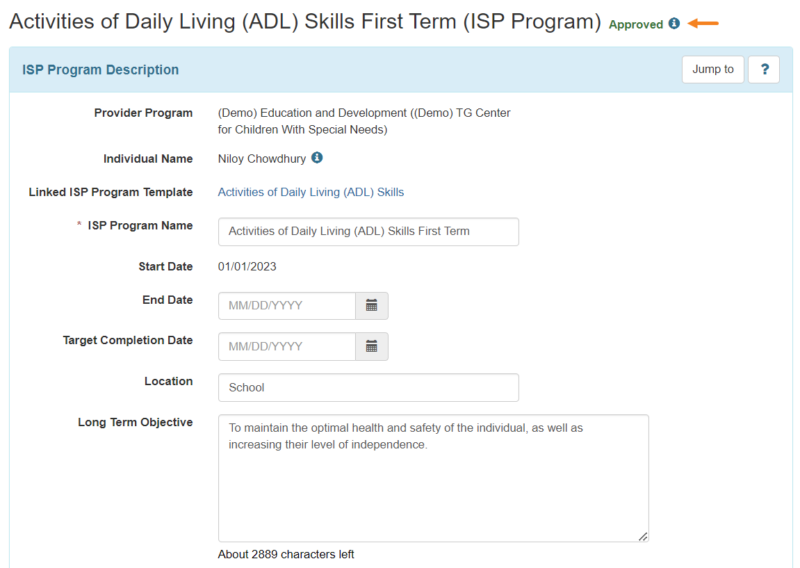Grab the Long Term Objective resize handle
This screenshot has height=568, width=800.
tap(643, 536)
